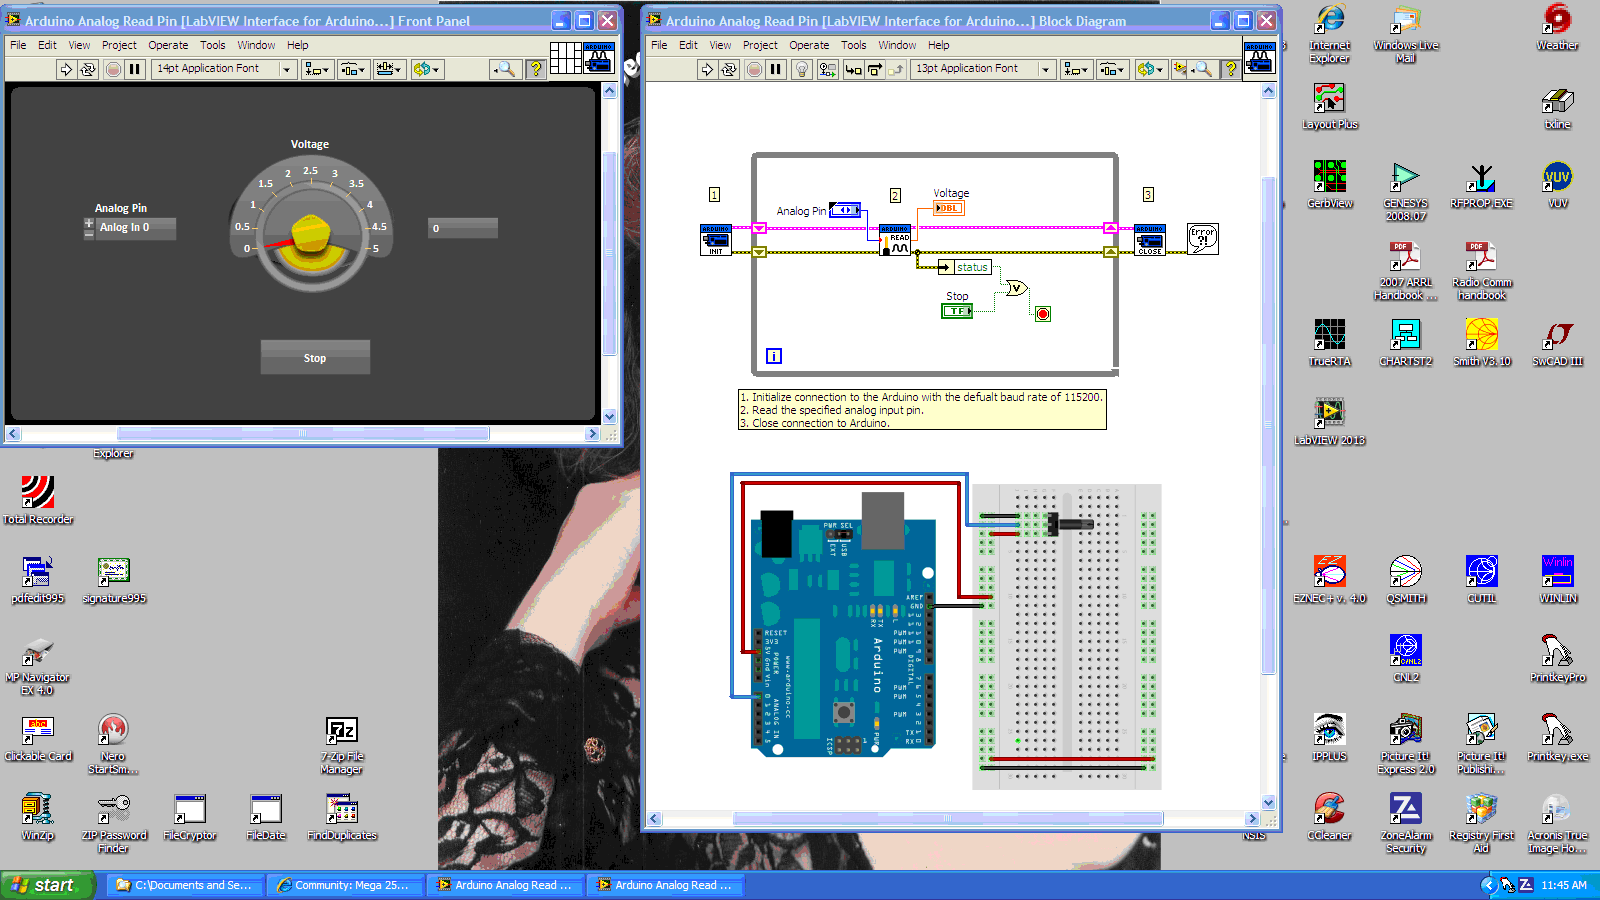This screenshot has width=1600, height=900.
Task: Click Front Panel horizontal scrollbar thumb
Action: (x=303, y=434)
